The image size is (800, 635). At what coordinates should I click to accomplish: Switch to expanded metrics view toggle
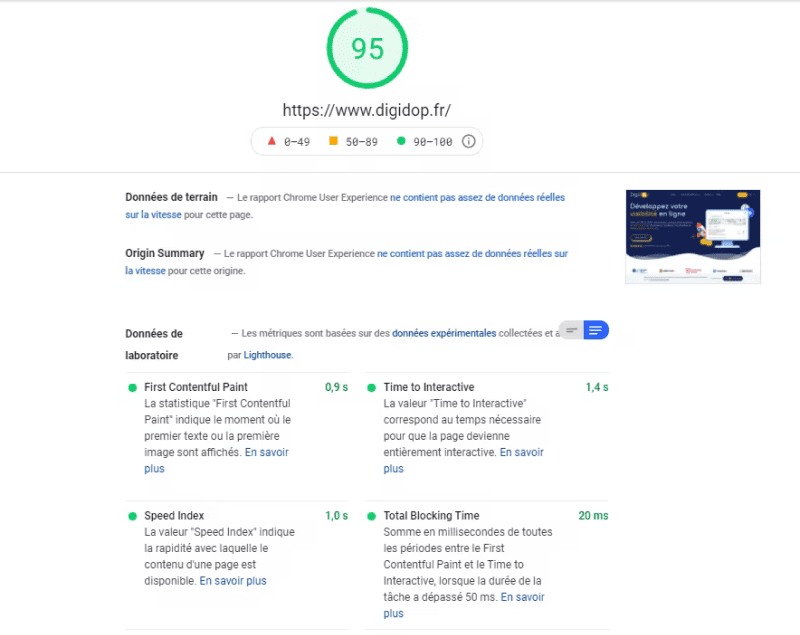point(595,331)
